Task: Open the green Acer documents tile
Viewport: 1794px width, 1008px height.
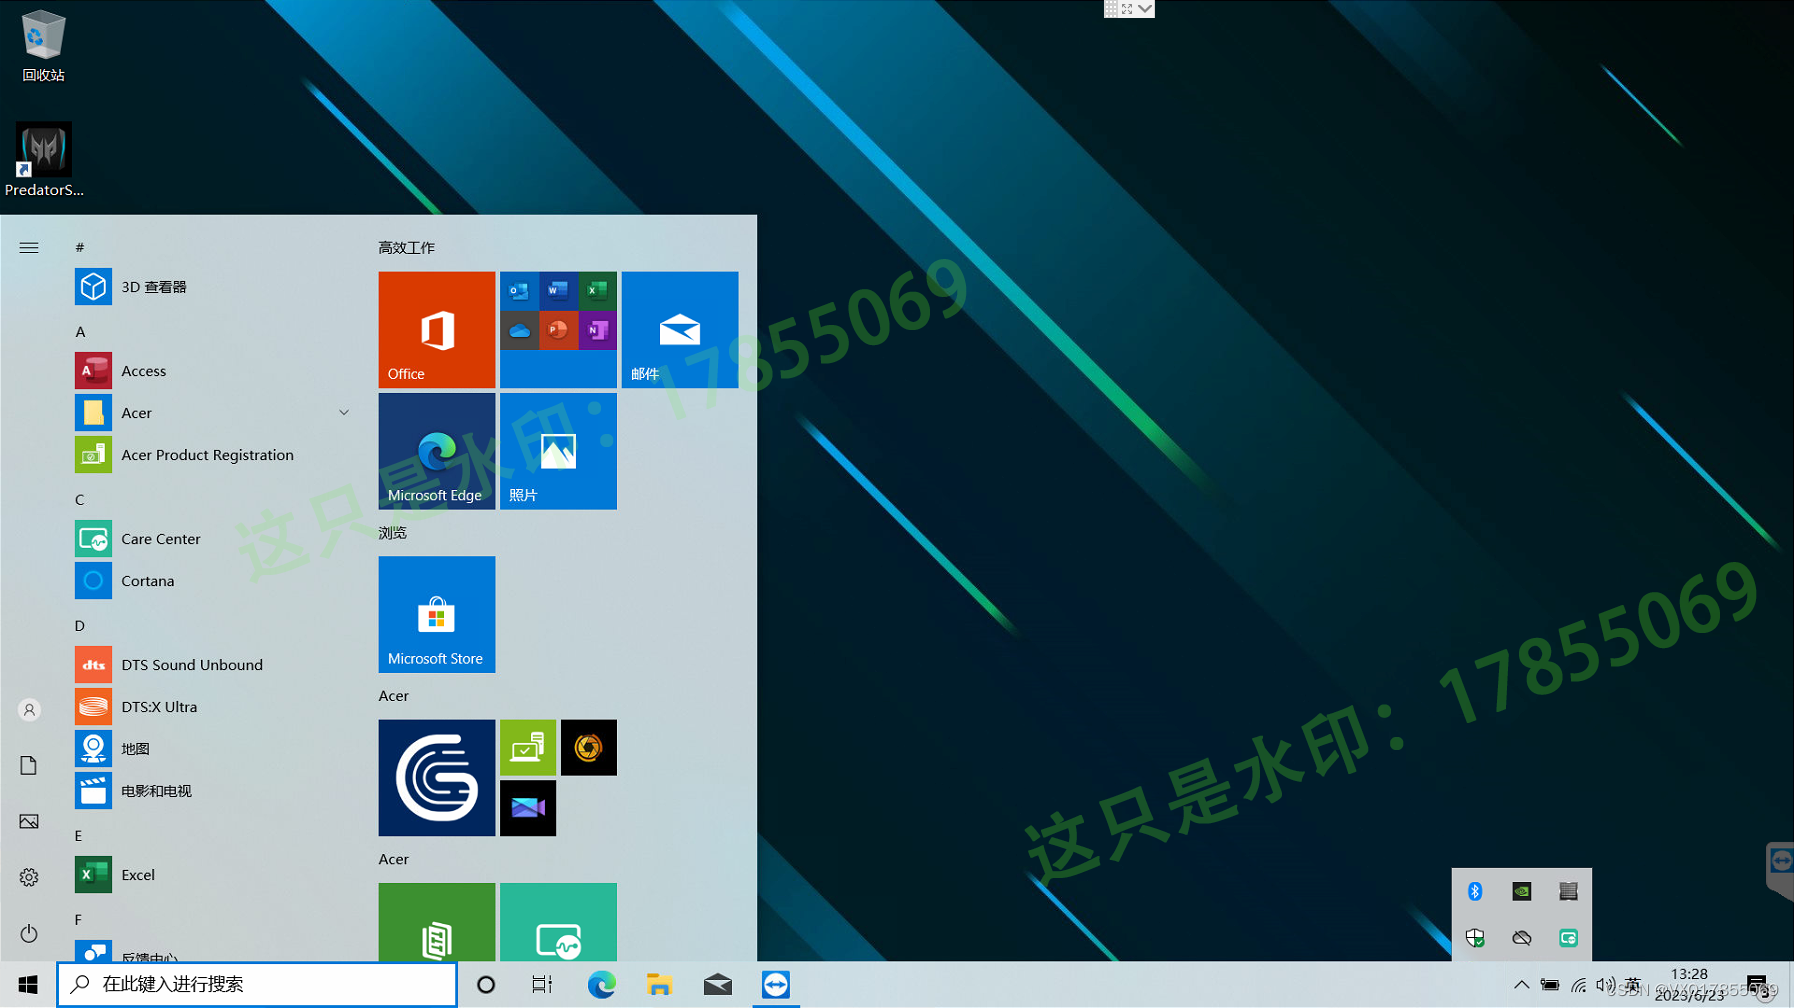Action: point(437,922)
